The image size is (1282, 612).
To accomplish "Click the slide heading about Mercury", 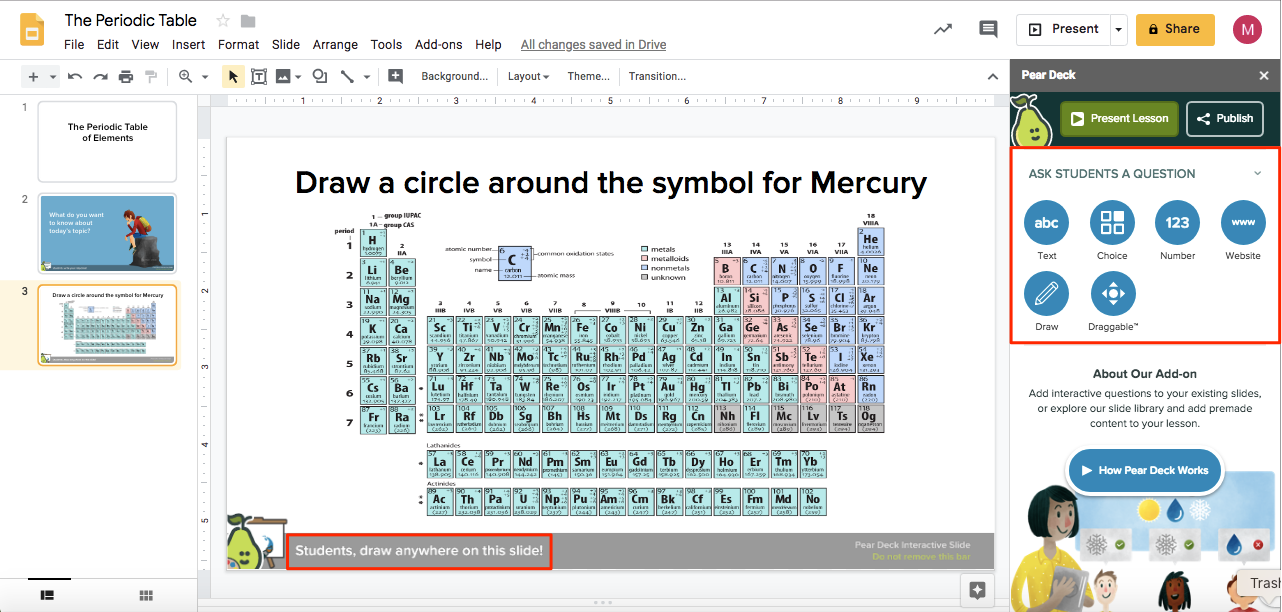I will (x=611, y=183).
